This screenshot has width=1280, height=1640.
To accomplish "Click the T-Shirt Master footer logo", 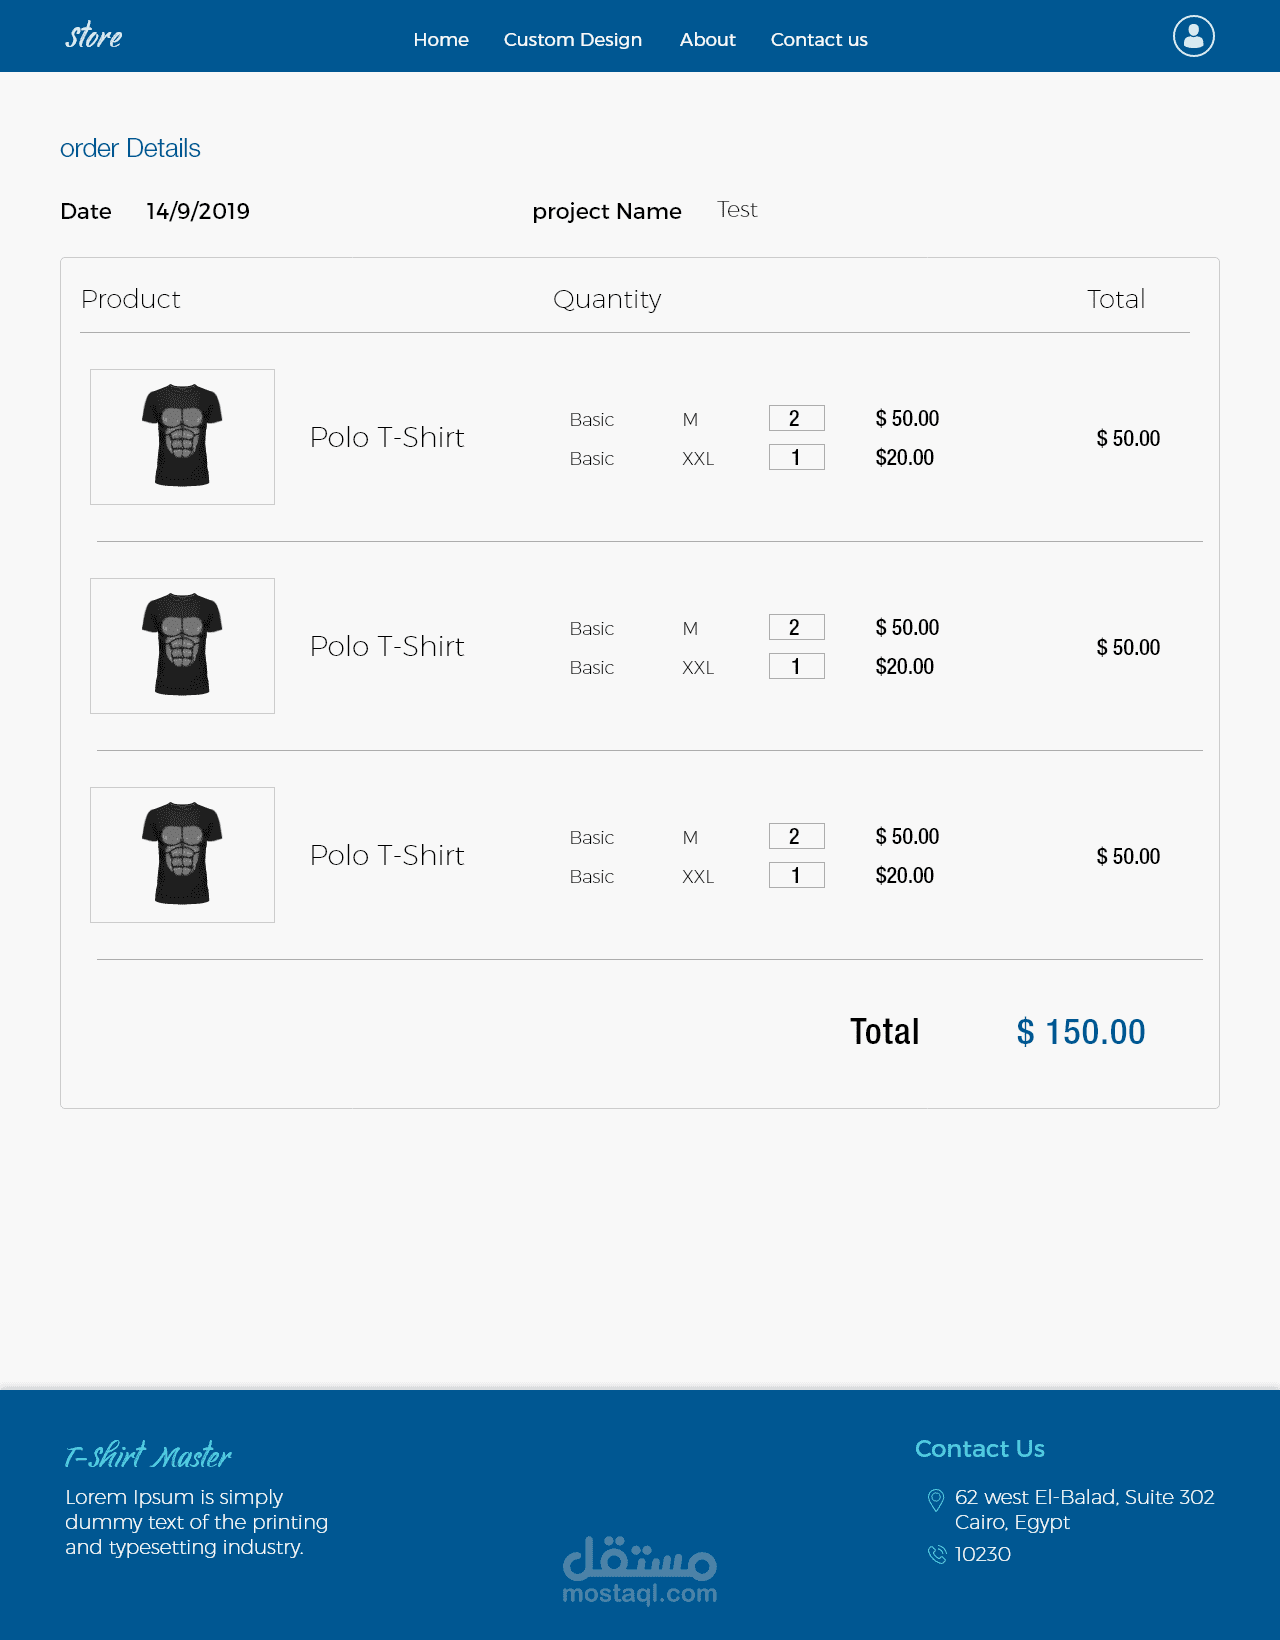I will tap(148, 1456).
